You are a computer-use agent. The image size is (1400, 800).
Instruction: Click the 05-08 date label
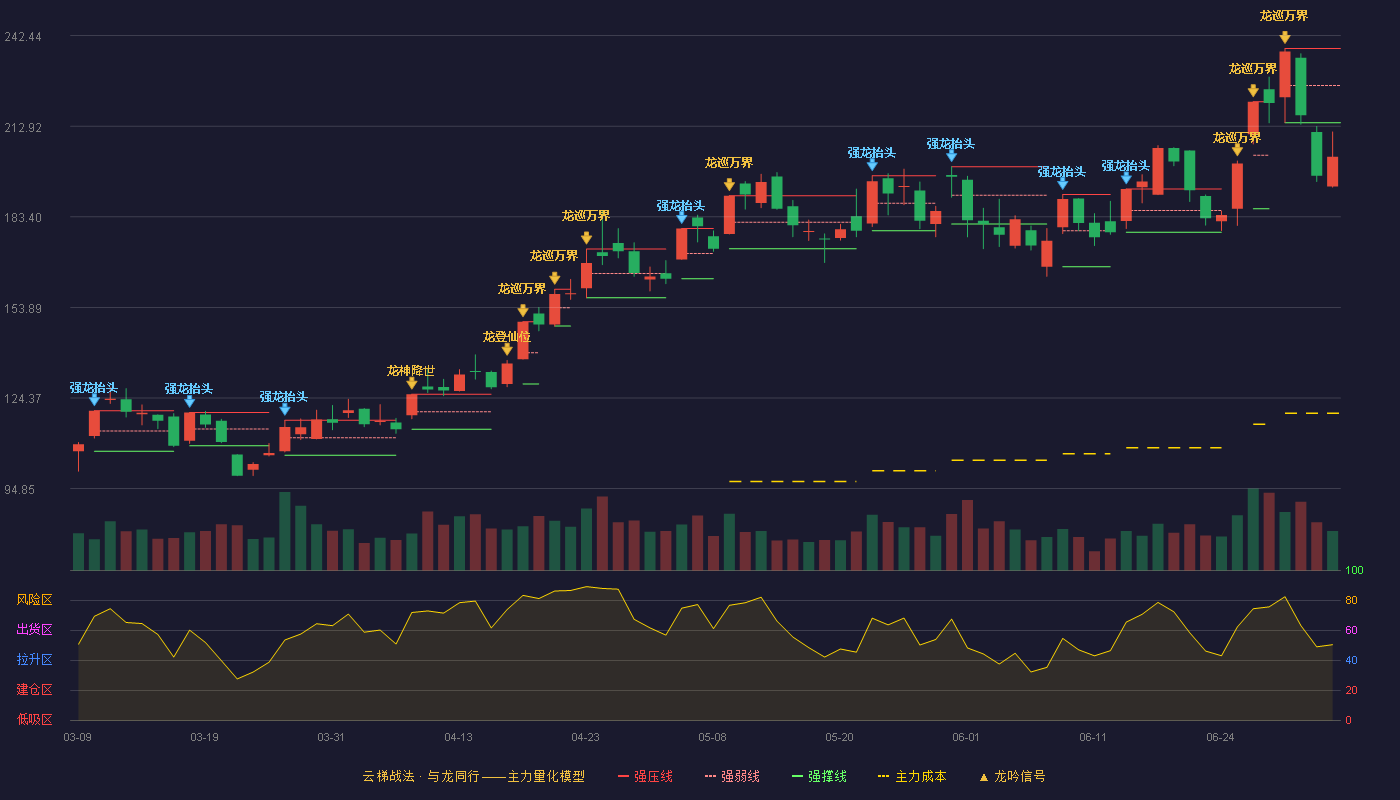click(x=713, y=737)
